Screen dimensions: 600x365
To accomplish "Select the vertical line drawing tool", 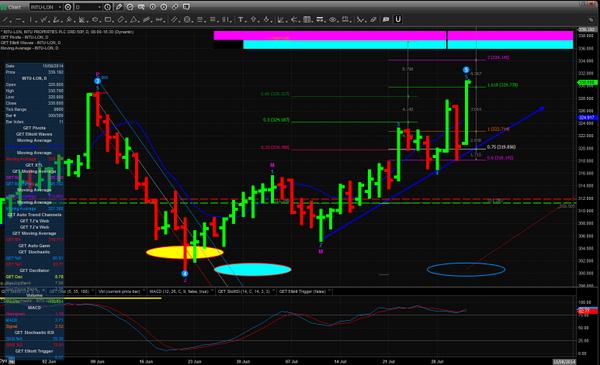I will tap(31, 19).
